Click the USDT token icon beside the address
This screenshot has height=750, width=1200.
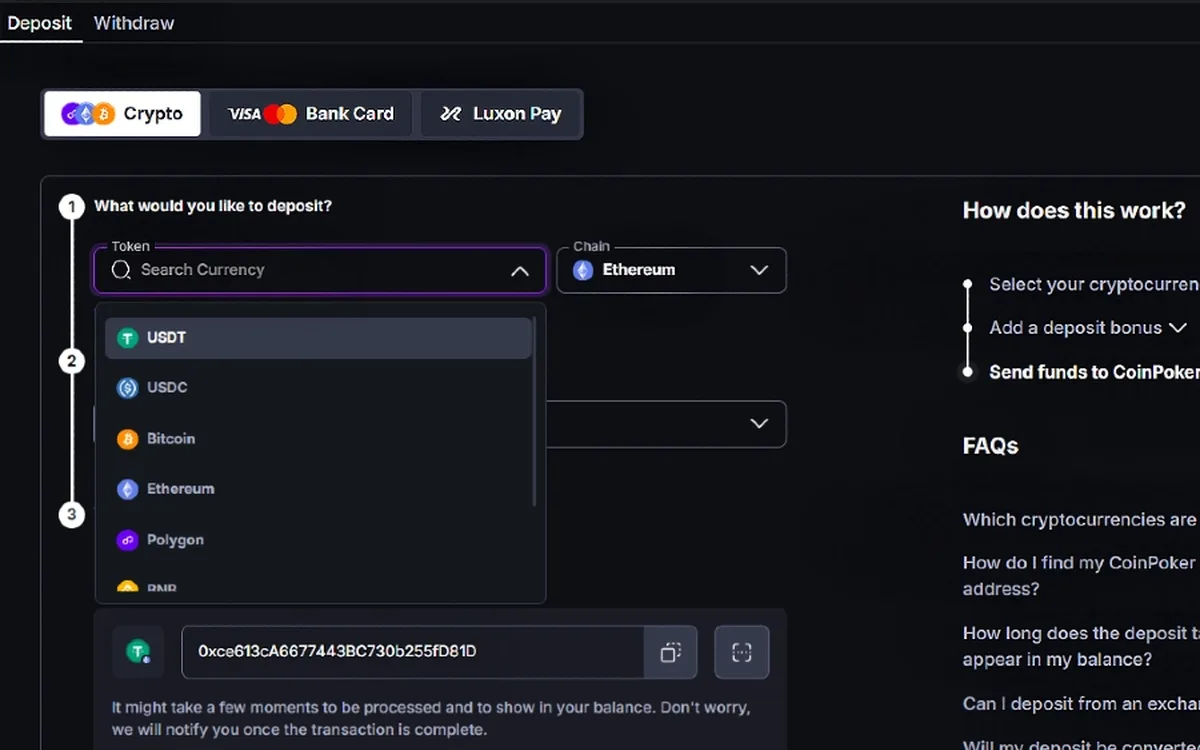pyautogui.click(x=138, y=652)
